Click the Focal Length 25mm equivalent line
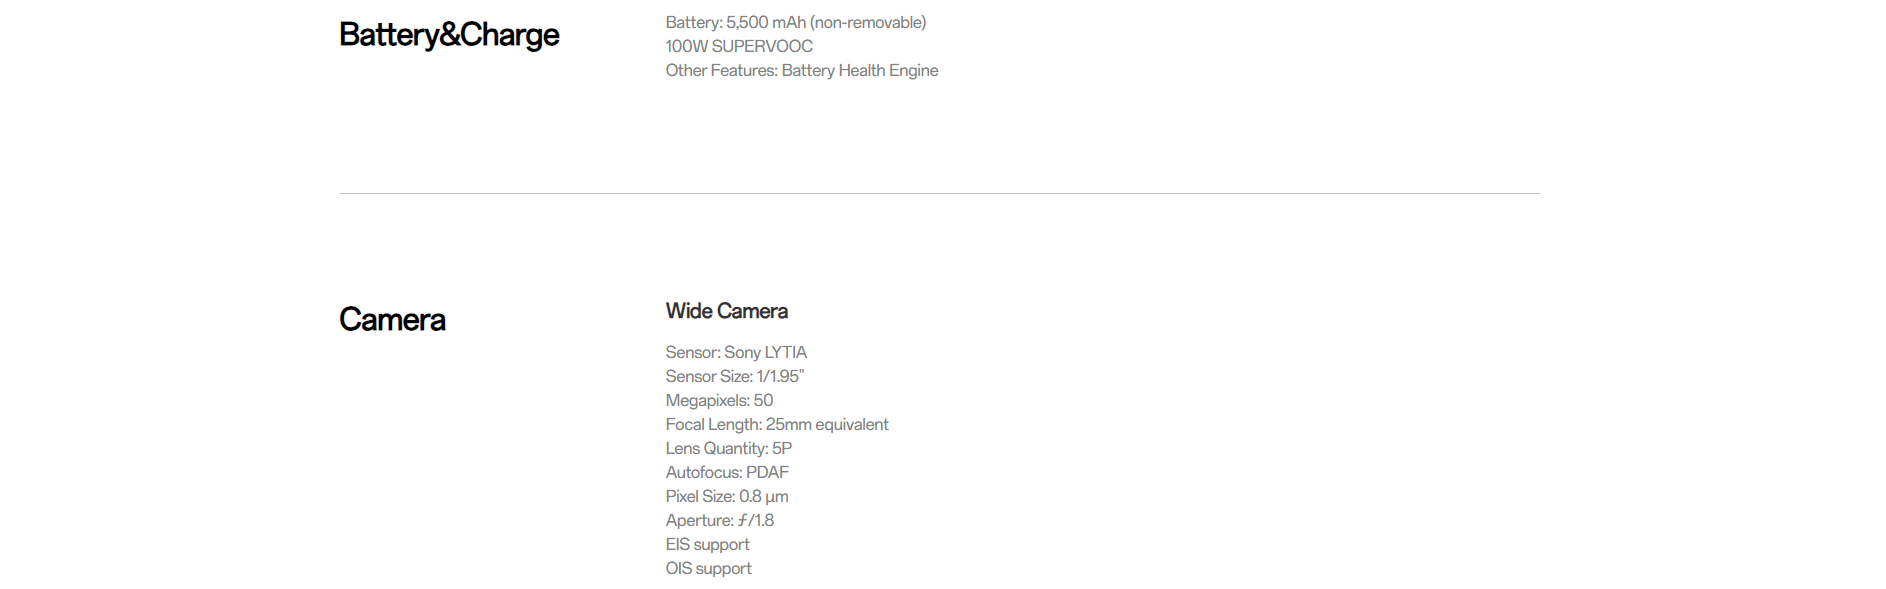Screen dimensions: 1886x589 tap(777, 424)
